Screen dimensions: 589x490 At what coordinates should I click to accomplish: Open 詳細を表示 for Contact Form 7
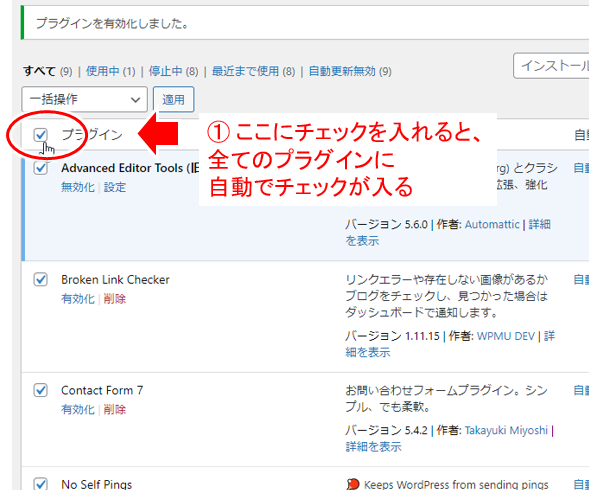(x=373, y=446)
